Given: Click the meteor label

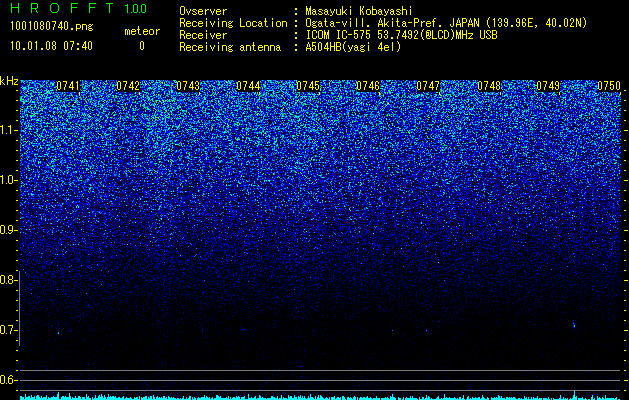Looking at the screenshot, I should coord(142,31).
